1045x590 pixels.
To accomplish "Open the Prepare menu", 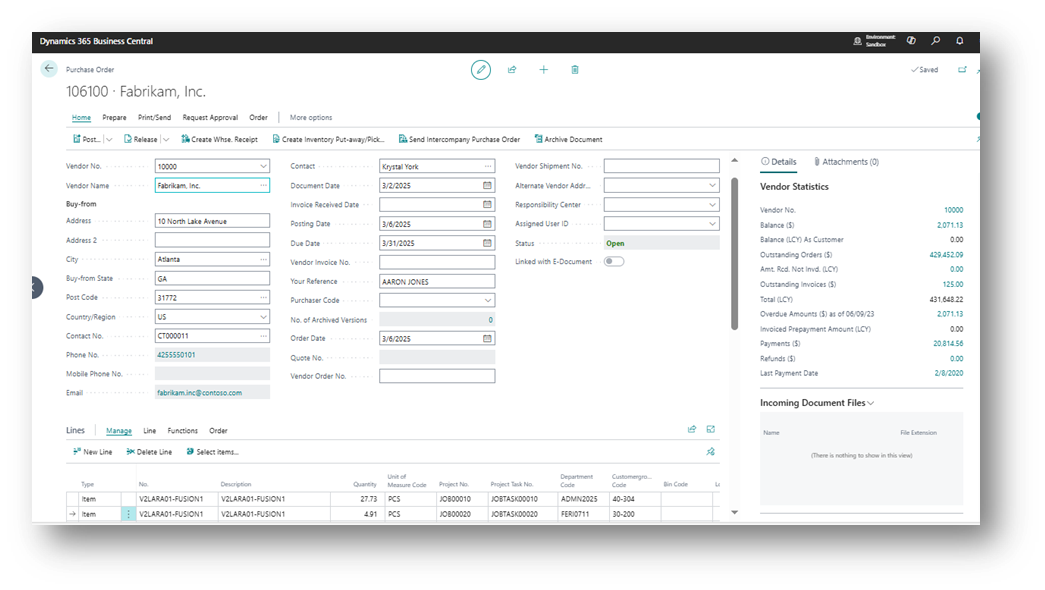I will 114,117.
